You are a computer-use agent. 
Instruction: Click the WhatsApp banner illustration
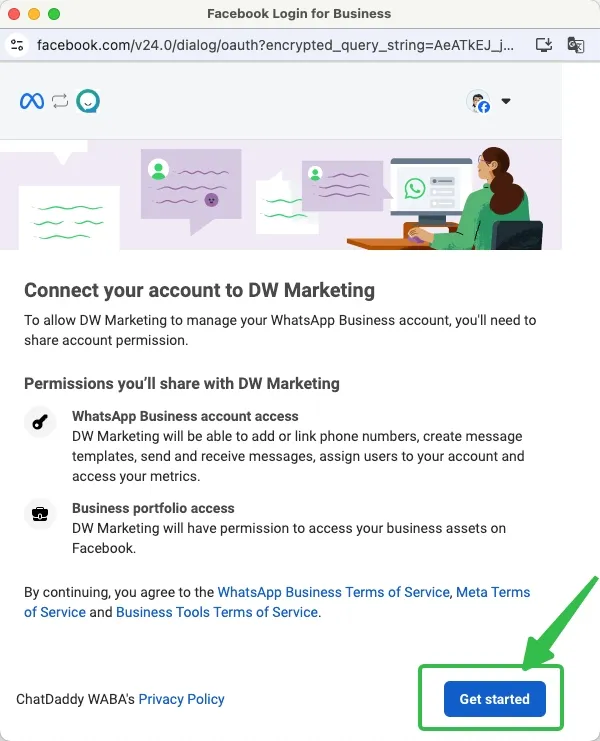tap(281, 195)
